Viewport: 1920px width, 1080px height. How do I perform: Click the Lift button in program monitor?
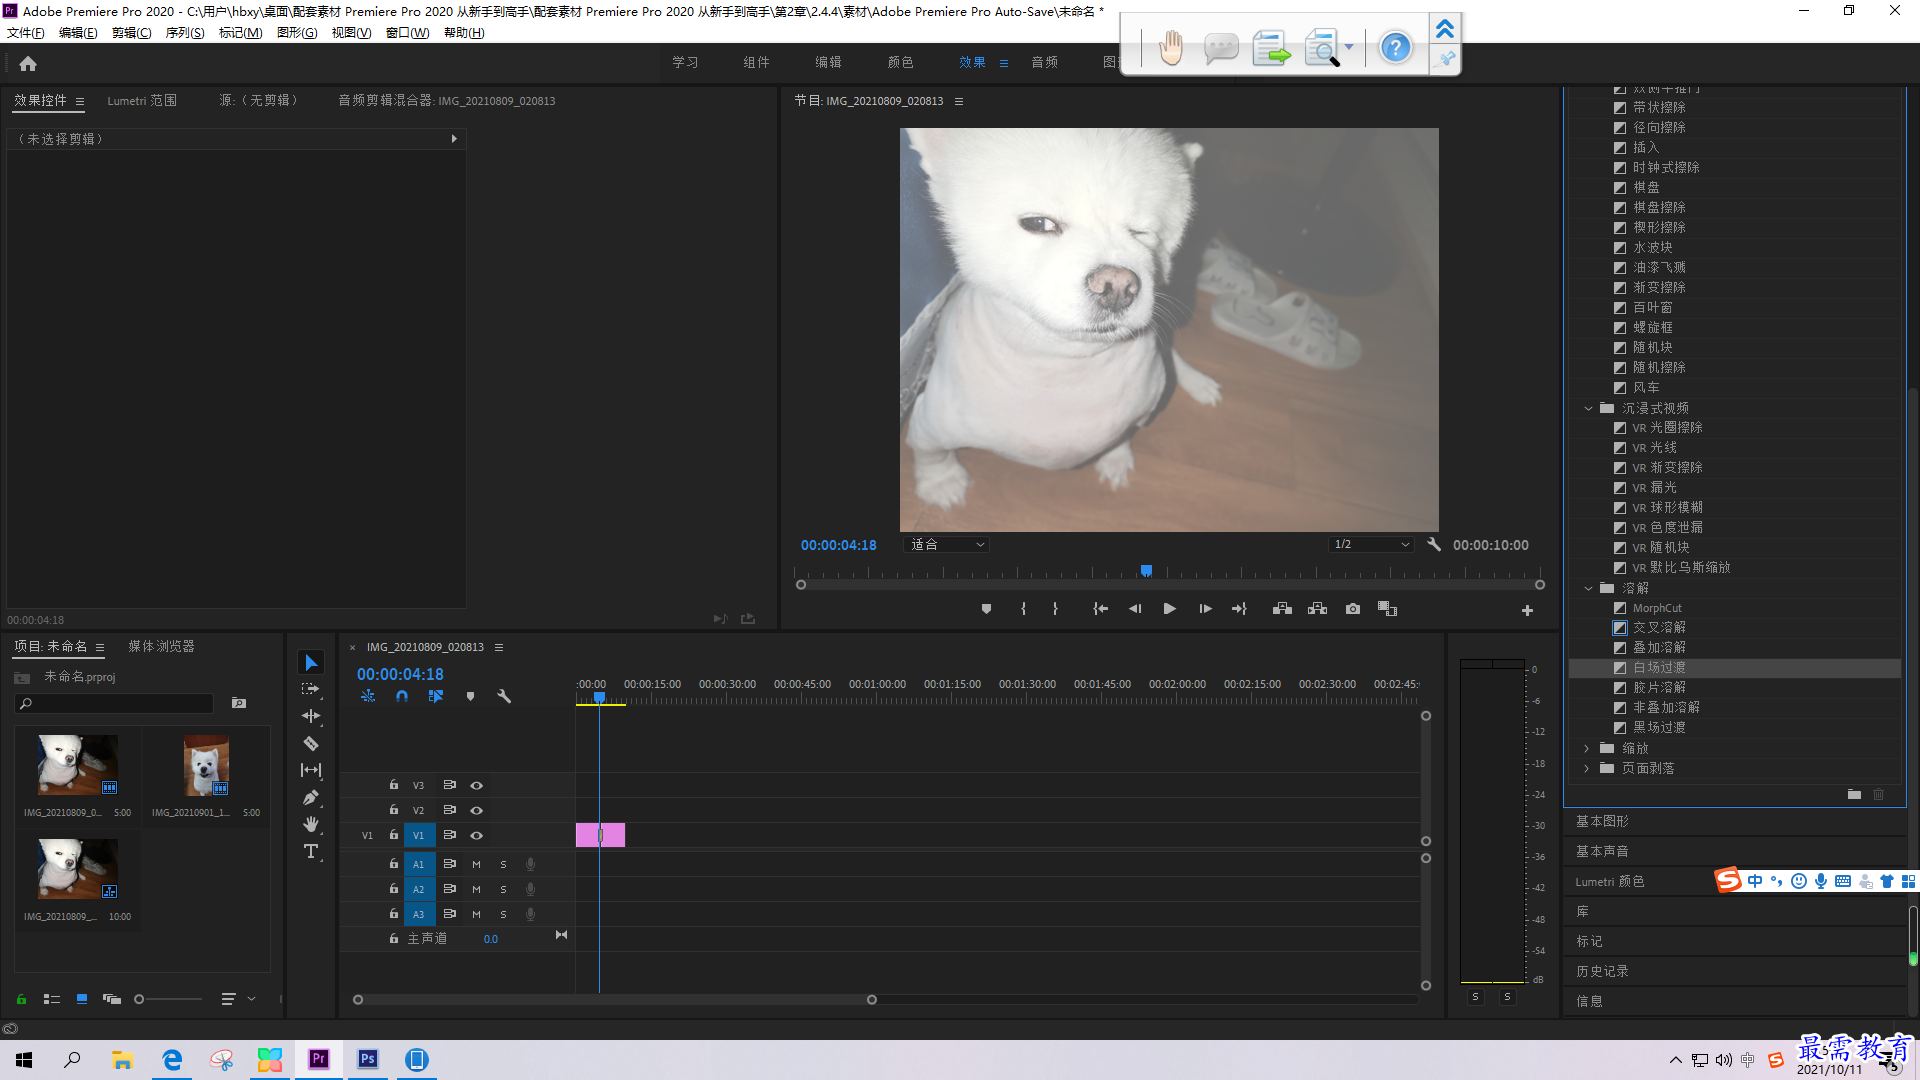point(1282,609)
